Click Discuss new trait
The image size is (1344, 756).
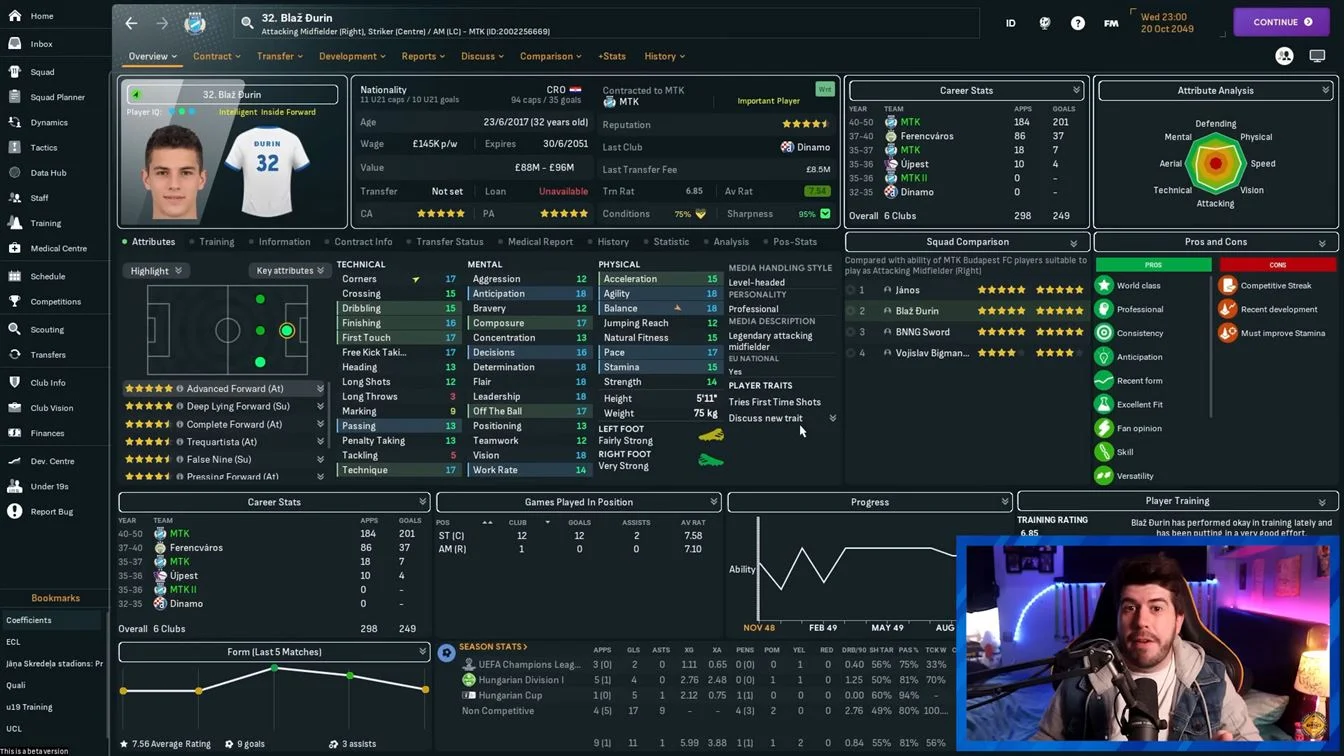click(x=765, y=418)
